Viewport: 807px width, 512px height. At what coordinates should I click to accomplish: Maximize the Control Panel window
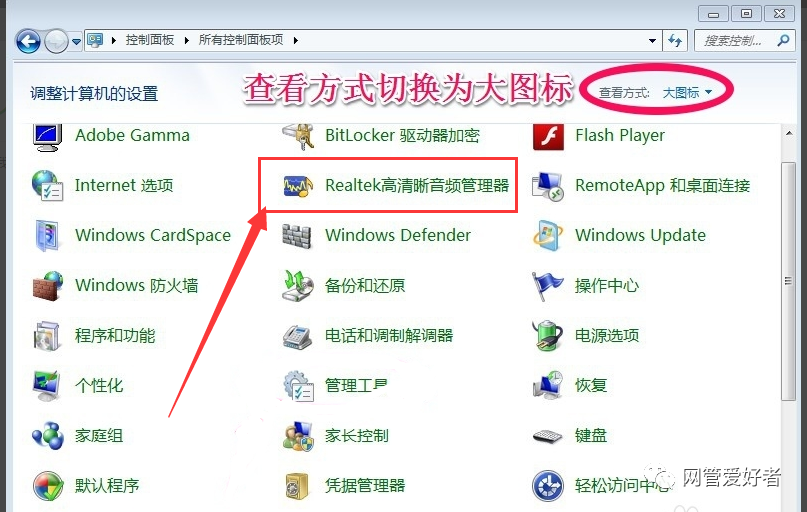(x=746, y=14)
